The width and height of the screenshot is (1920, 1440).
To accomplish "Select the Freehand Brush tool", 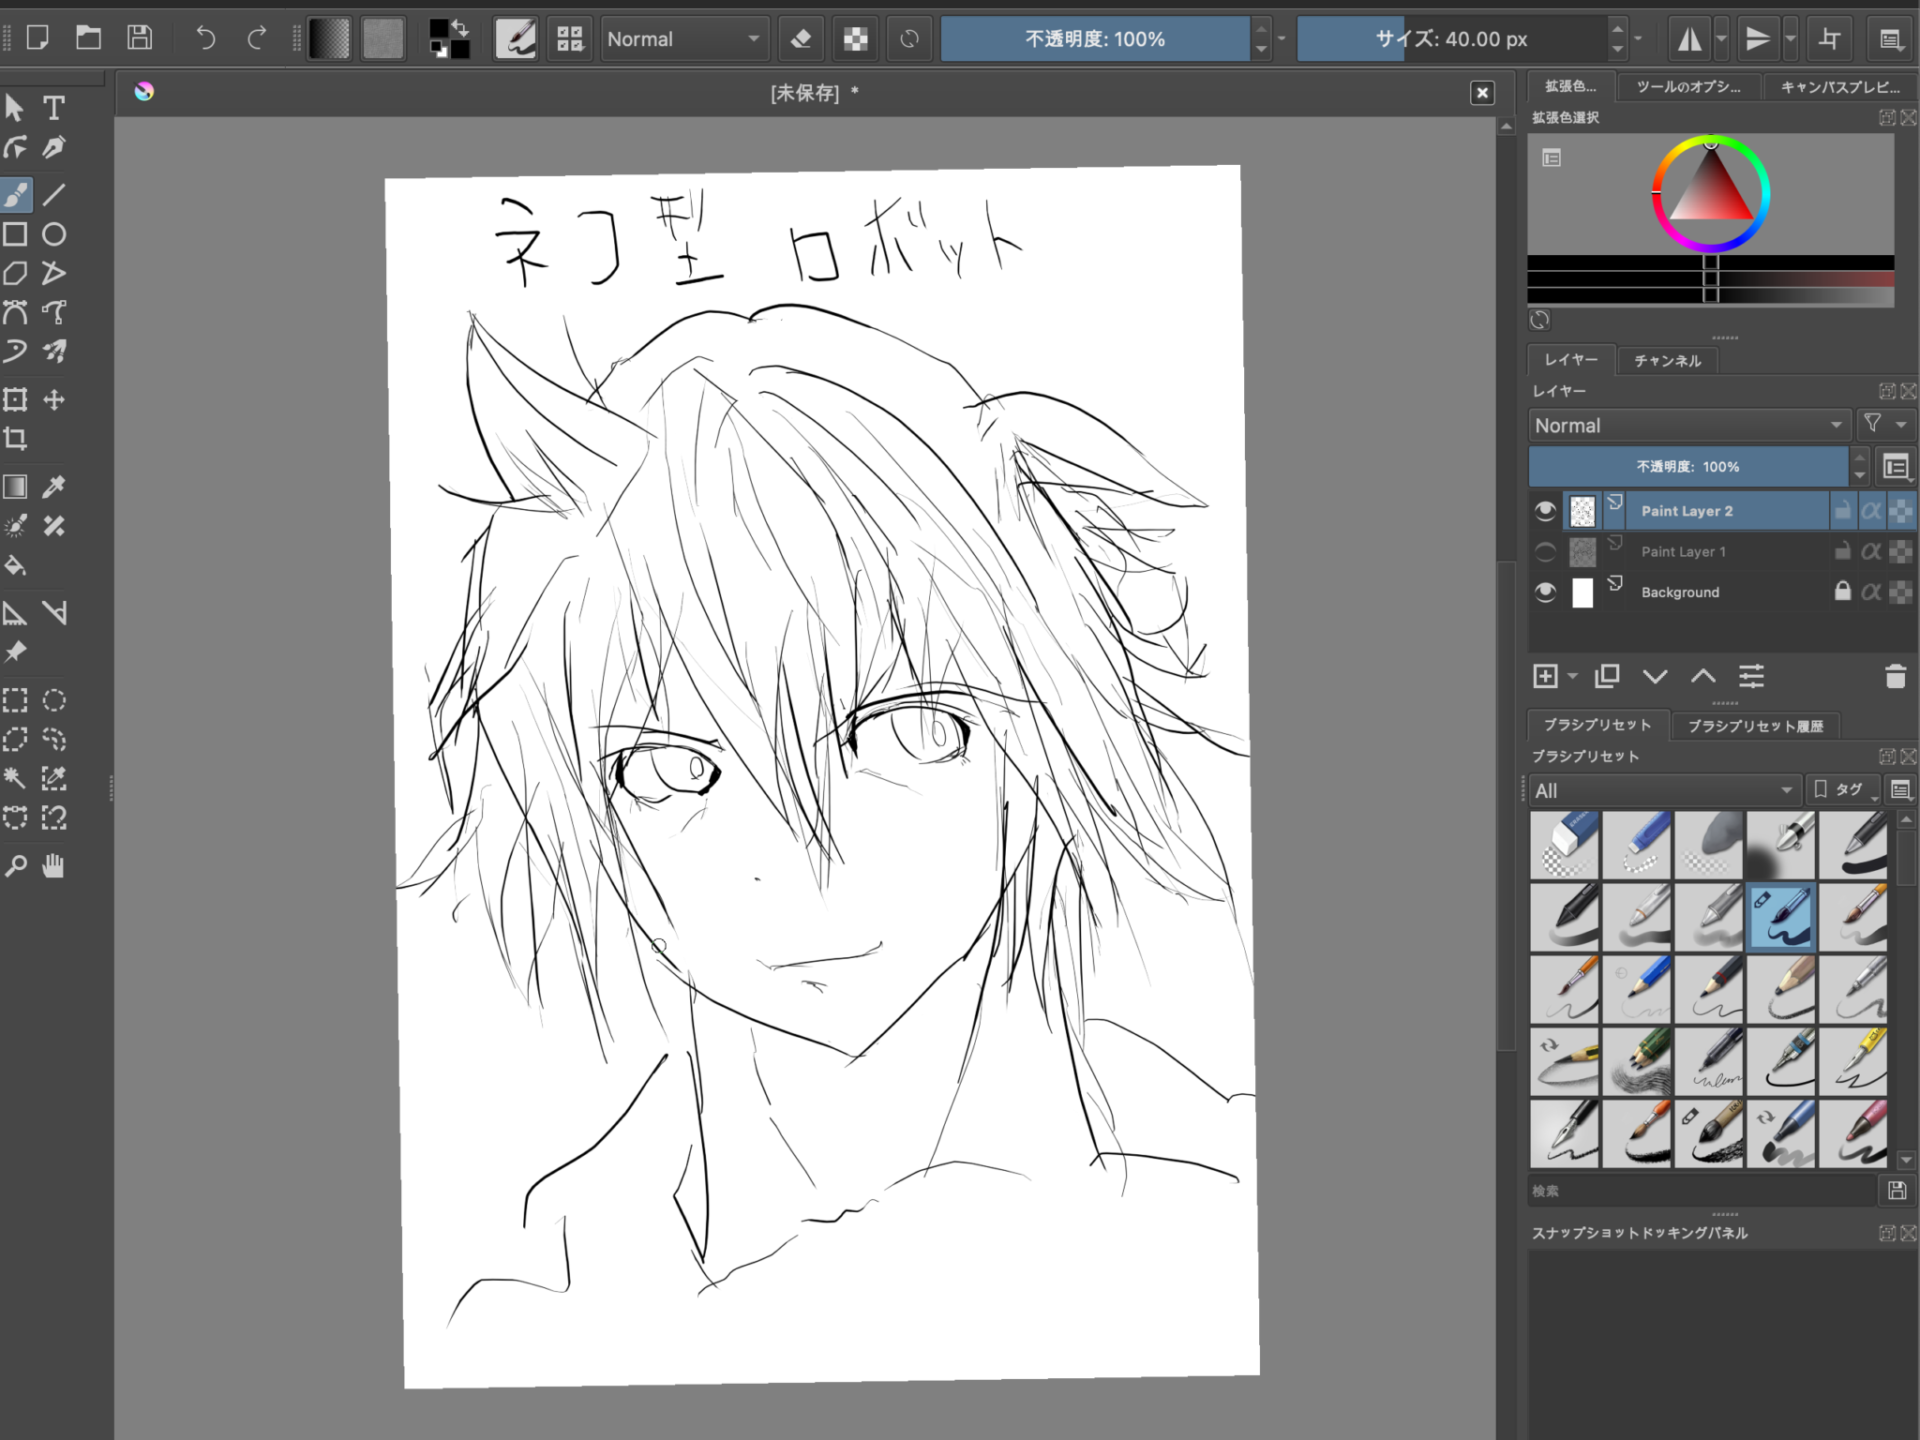I will tap(16, 195).
